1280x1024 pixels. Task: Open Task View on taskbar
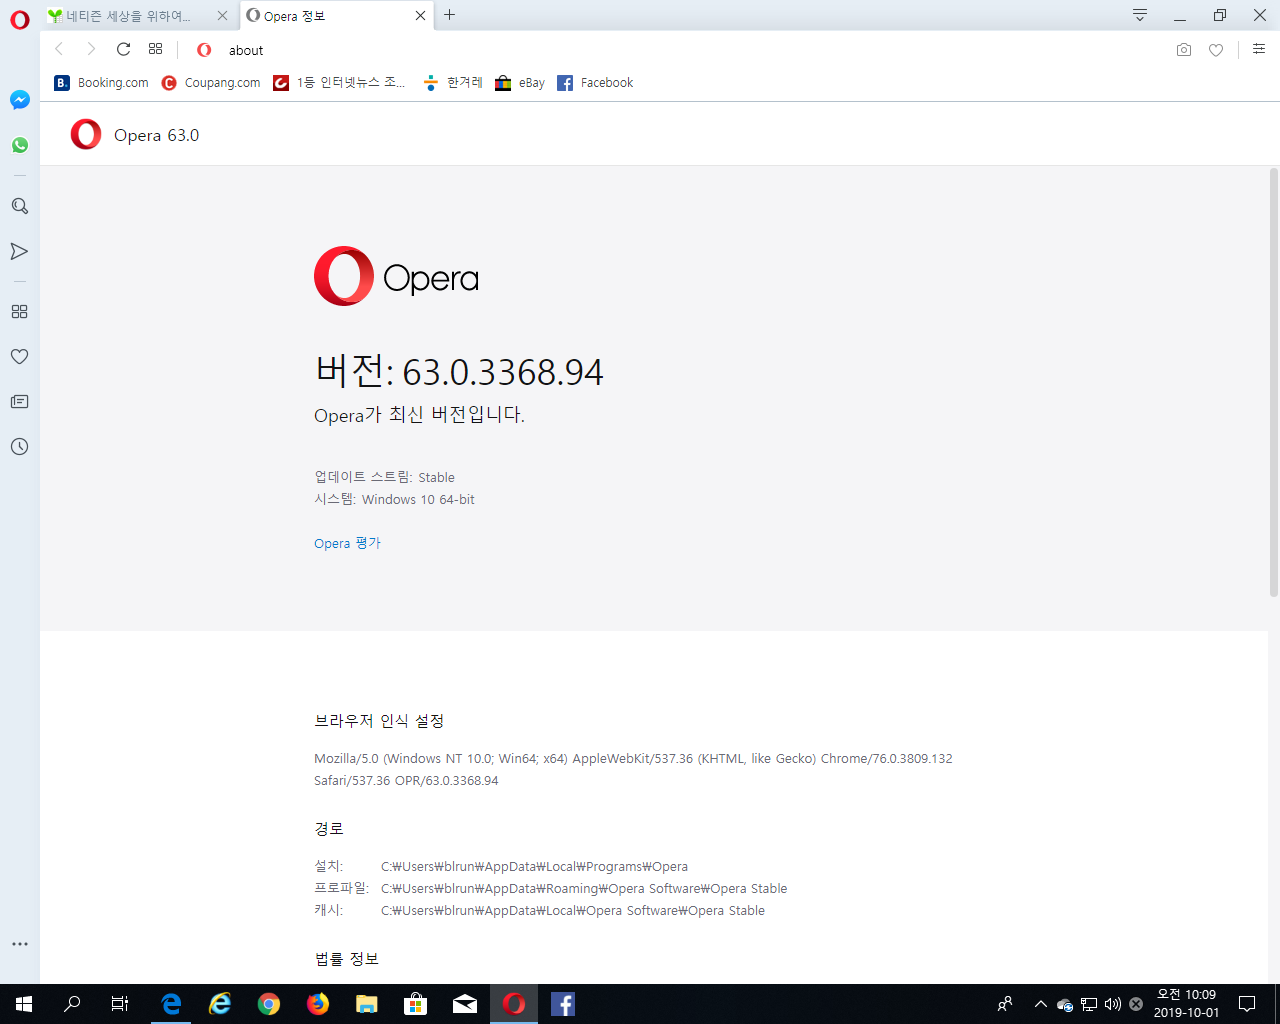coord(120,1004)
